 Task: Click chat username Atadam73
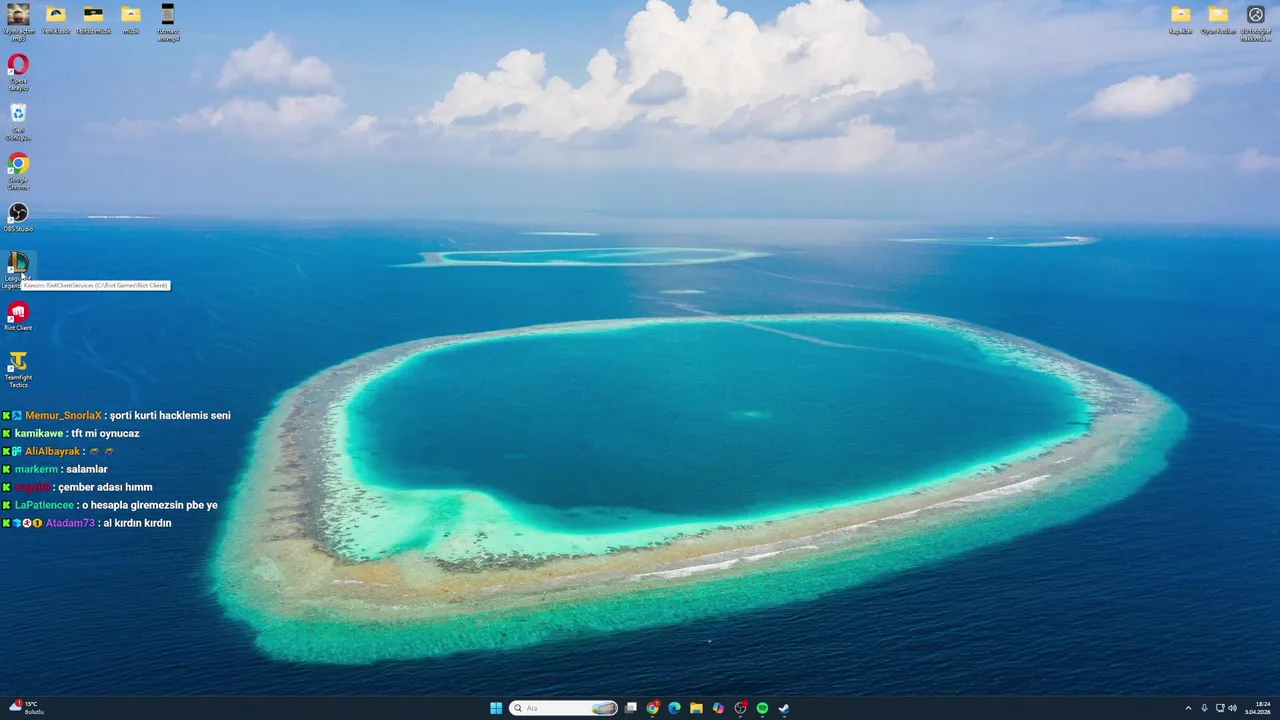tap(70, 523)
